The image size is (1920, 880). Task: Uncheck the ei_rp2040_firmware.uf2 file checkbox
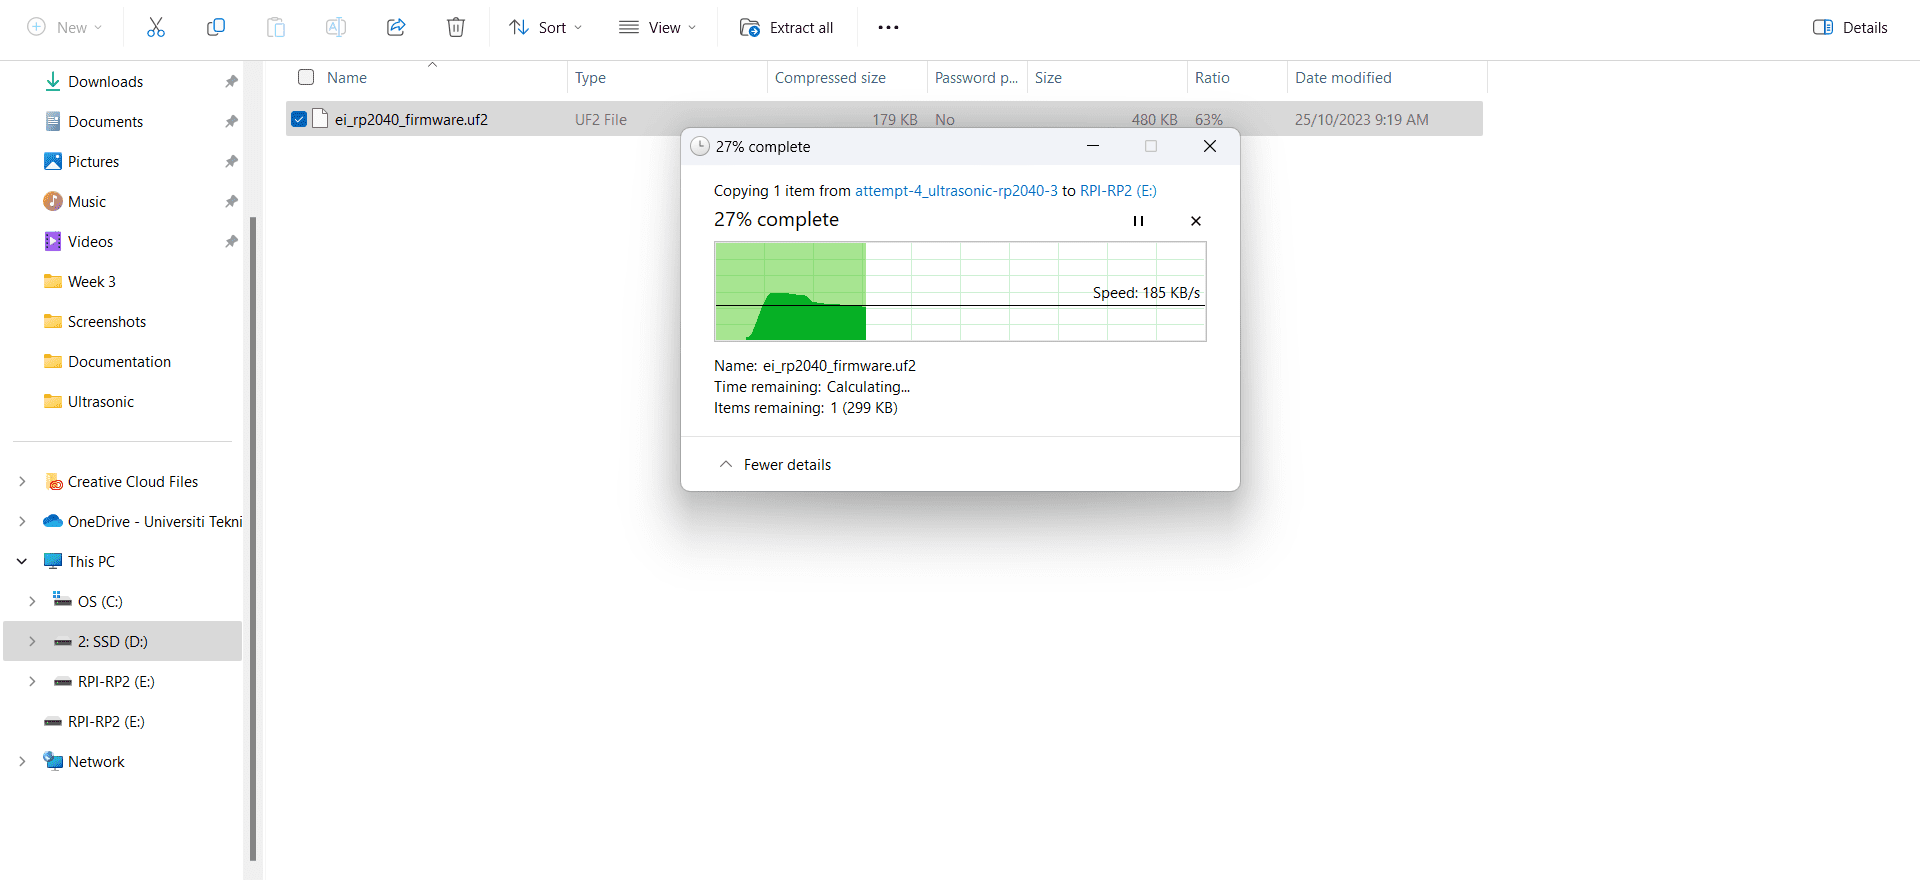(x=299, y=120)
